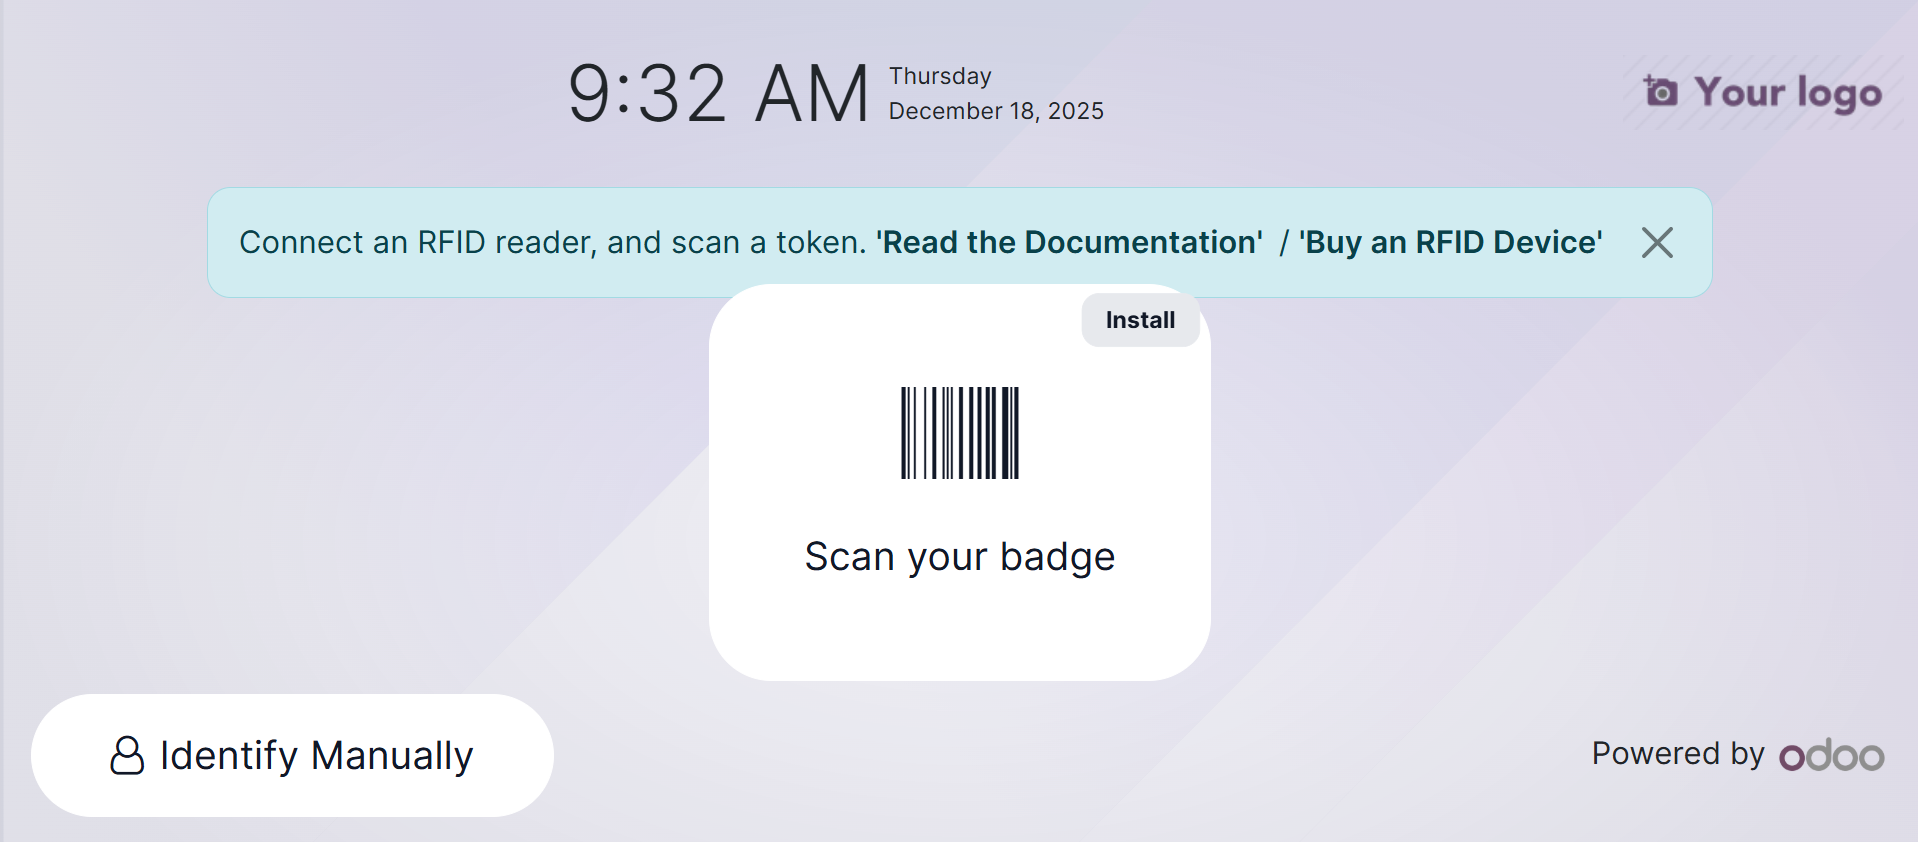
Task: Click the slash separator between banner links
Action: [x=1284, y=242]
